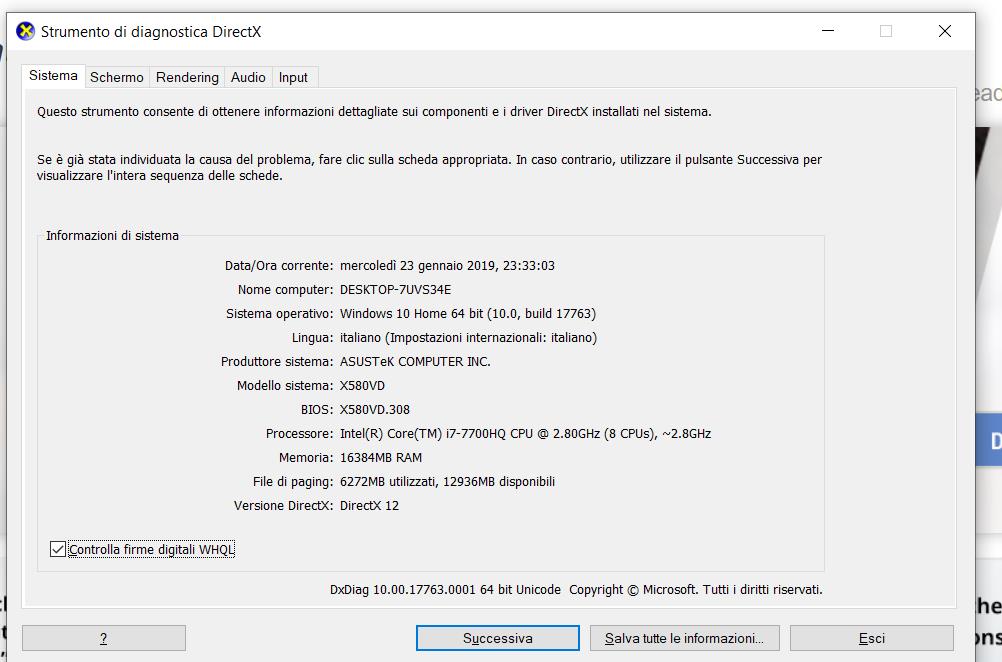Select BIOS value X580VD.308

pos(374,410)
